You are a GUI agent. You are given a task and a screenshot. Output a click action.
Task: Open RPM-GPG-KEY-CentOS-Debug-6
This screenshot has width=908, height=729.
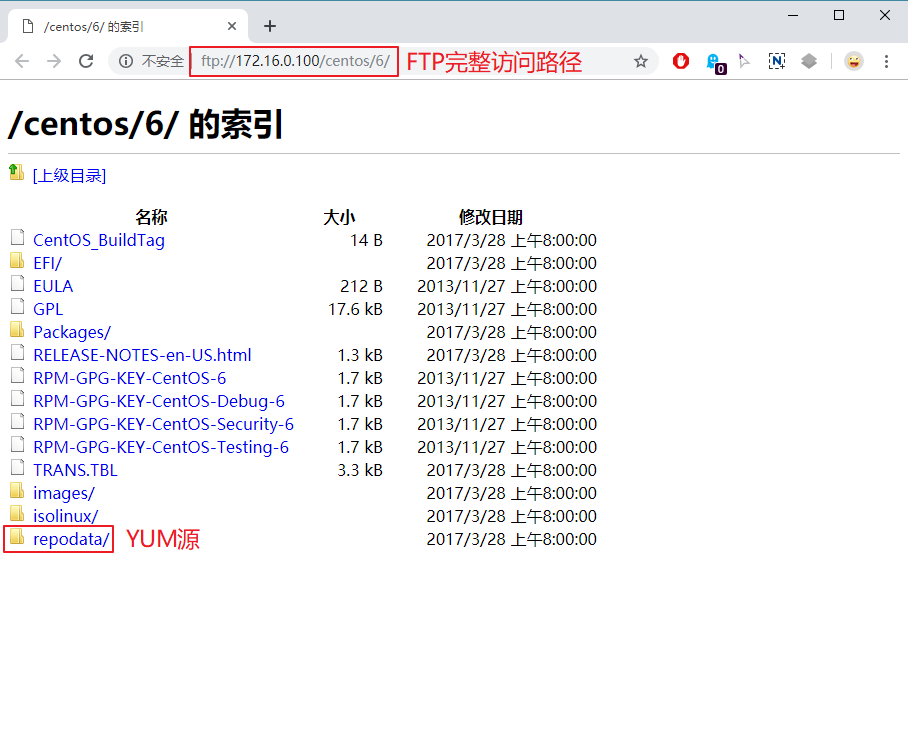coord(159,401)
